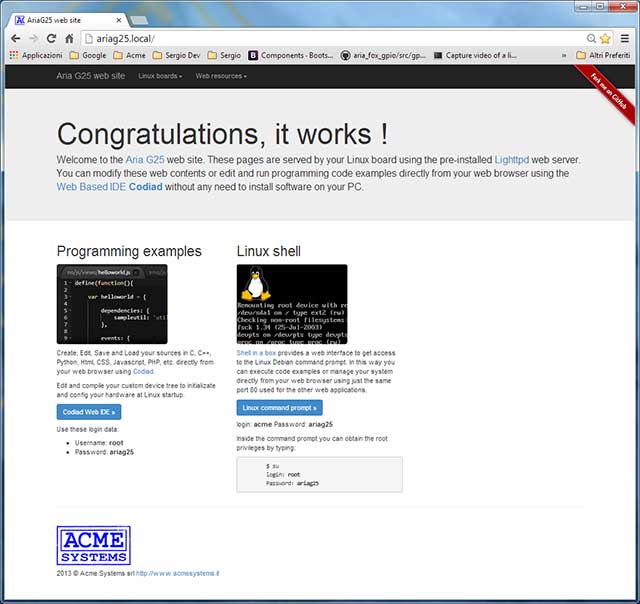Click the su command code box
Viewport: 640px width, 604px height.
tap(319, 475)
